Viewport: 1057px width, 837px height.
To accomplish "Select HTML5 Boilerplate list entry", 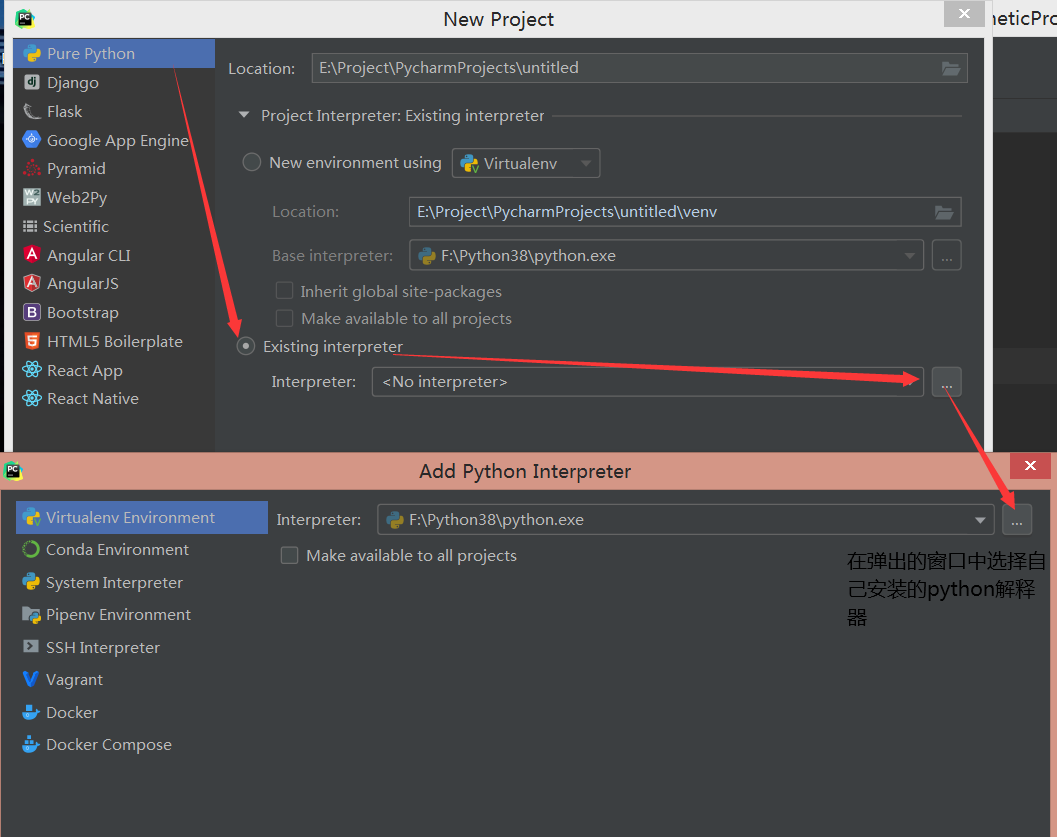I will 114,341.
